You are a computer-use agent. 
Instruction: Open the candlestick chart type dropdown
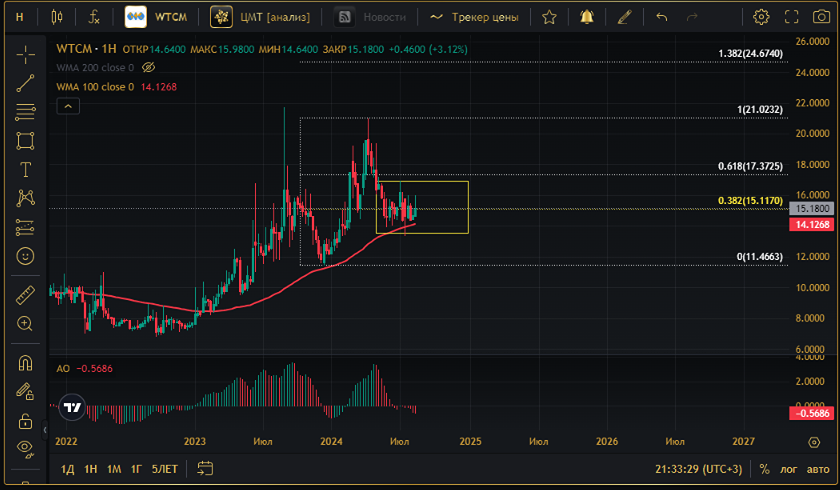coord(57,17)
